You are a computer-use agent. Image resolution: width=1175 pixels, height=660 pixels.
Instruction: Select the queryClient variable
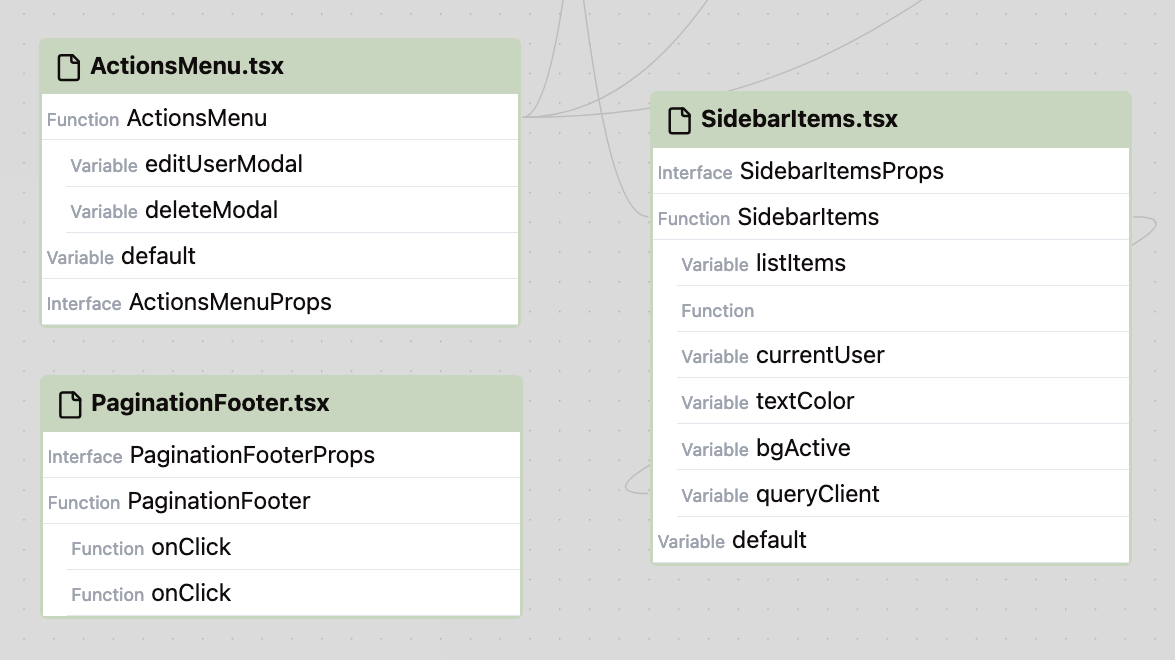point(817,494)
